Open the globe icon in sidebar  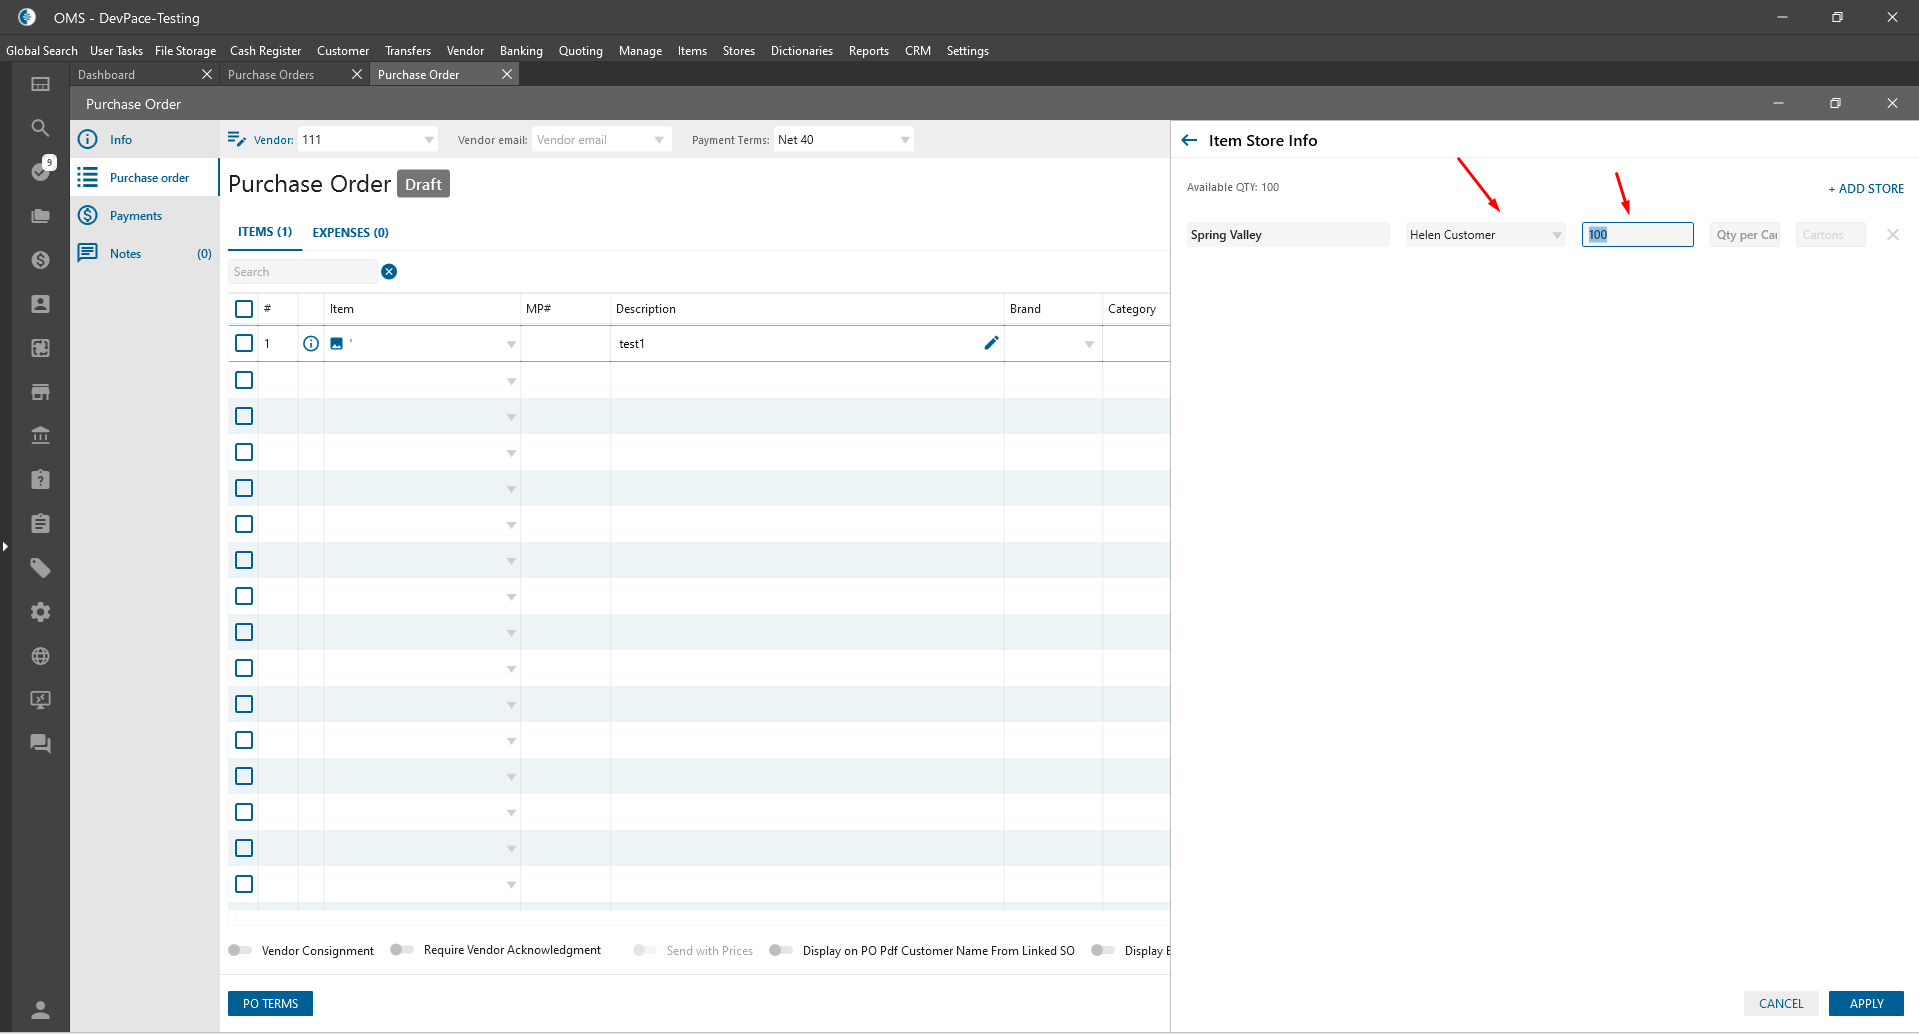click(40, 656)
